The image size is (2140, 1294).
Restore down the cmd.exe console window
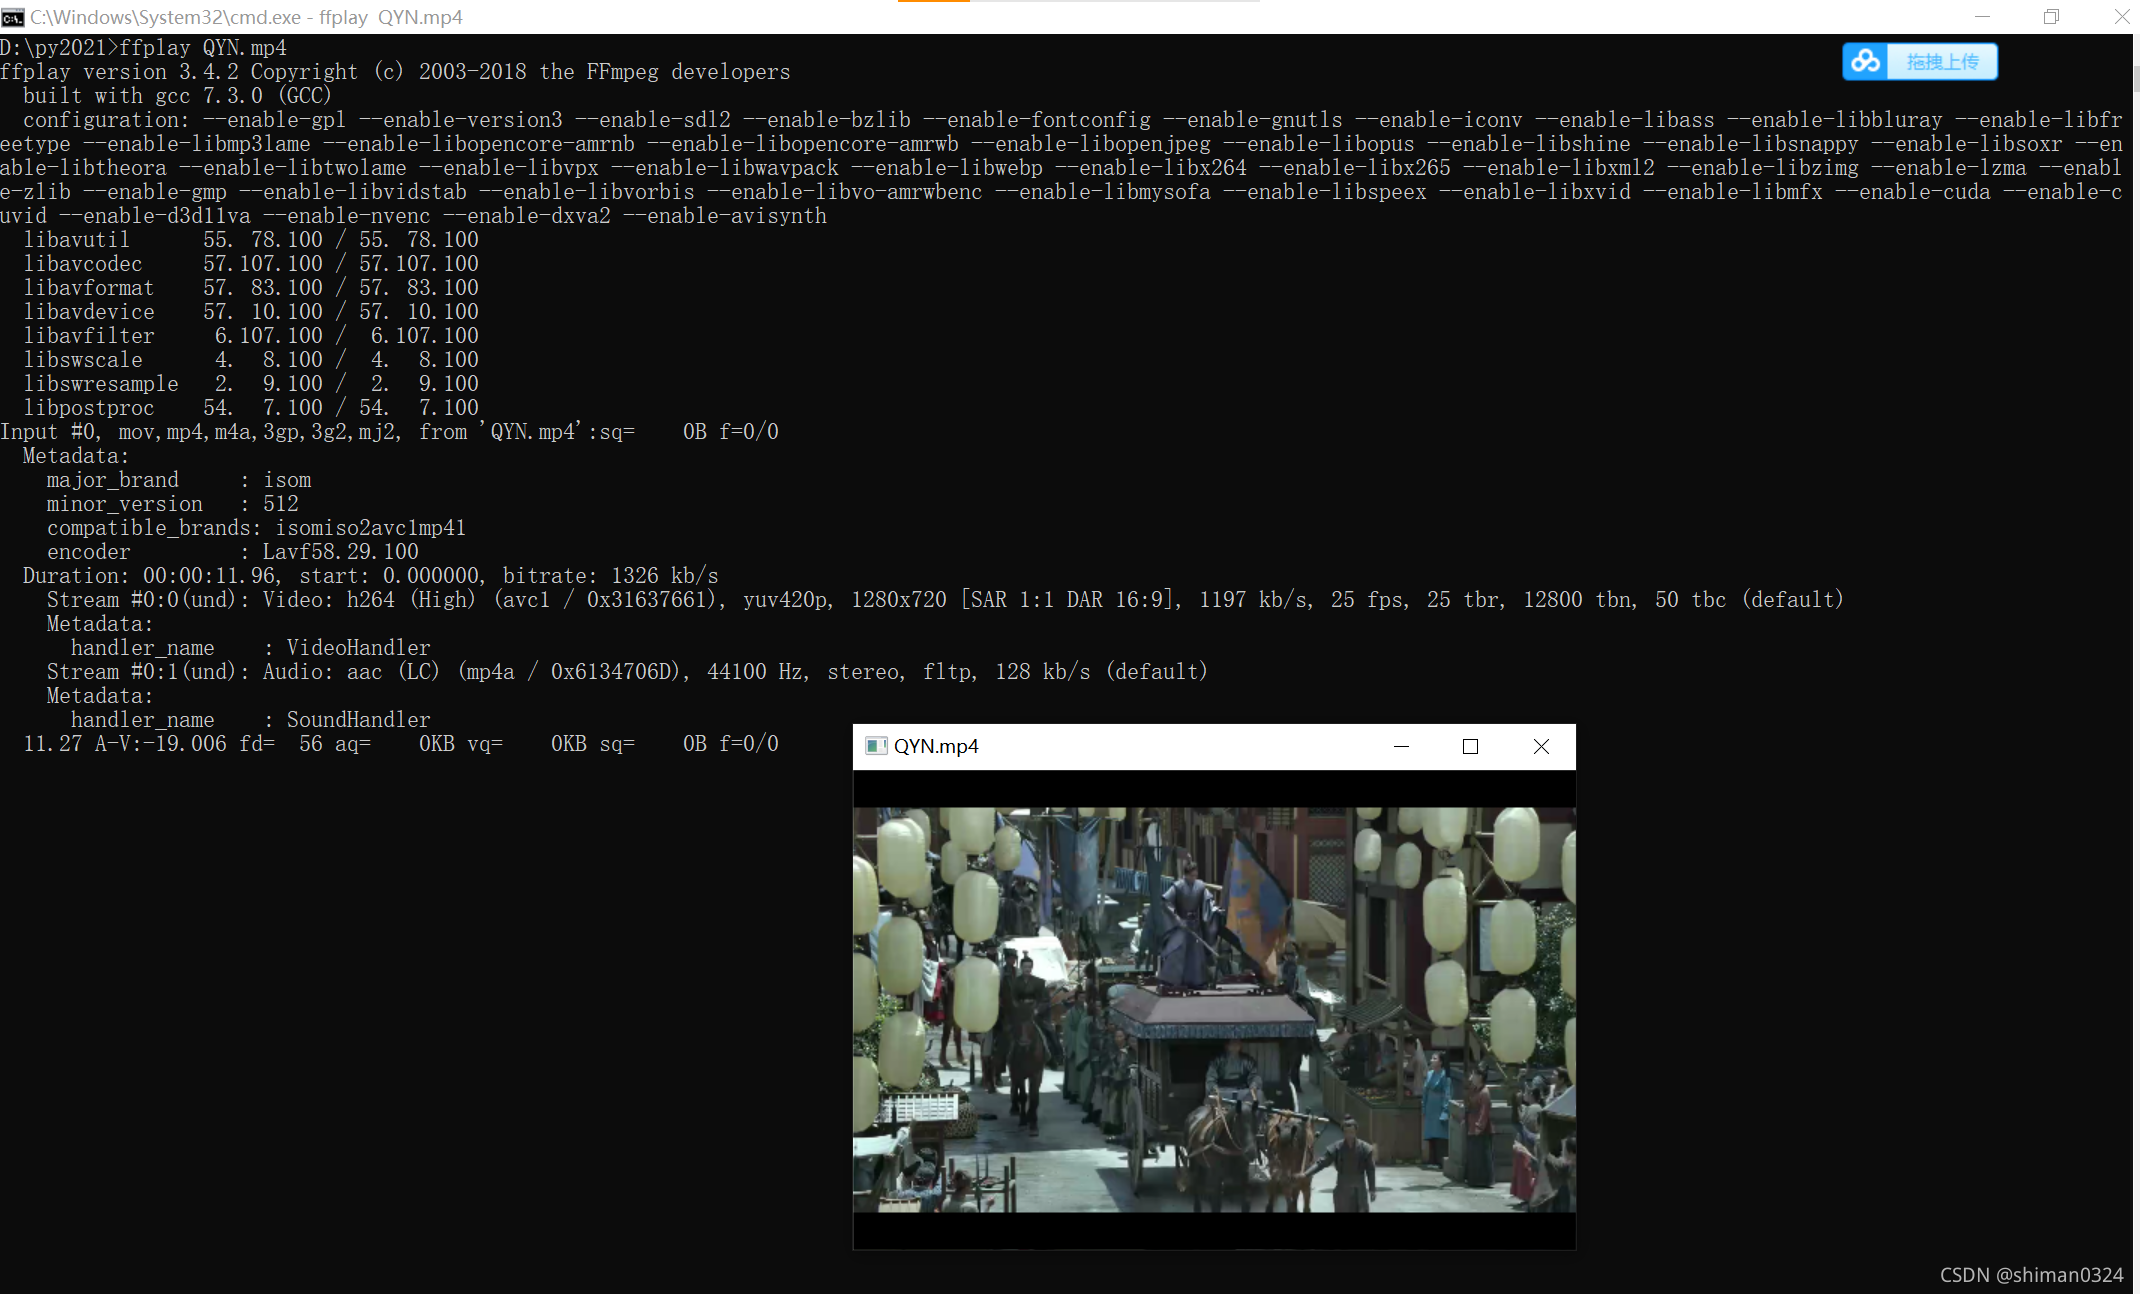pos(2051,17)
